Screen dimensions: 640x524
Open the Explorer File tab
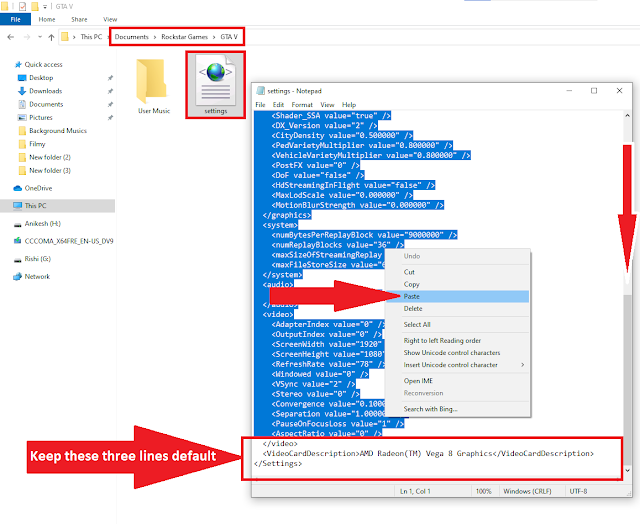[16, 19]
